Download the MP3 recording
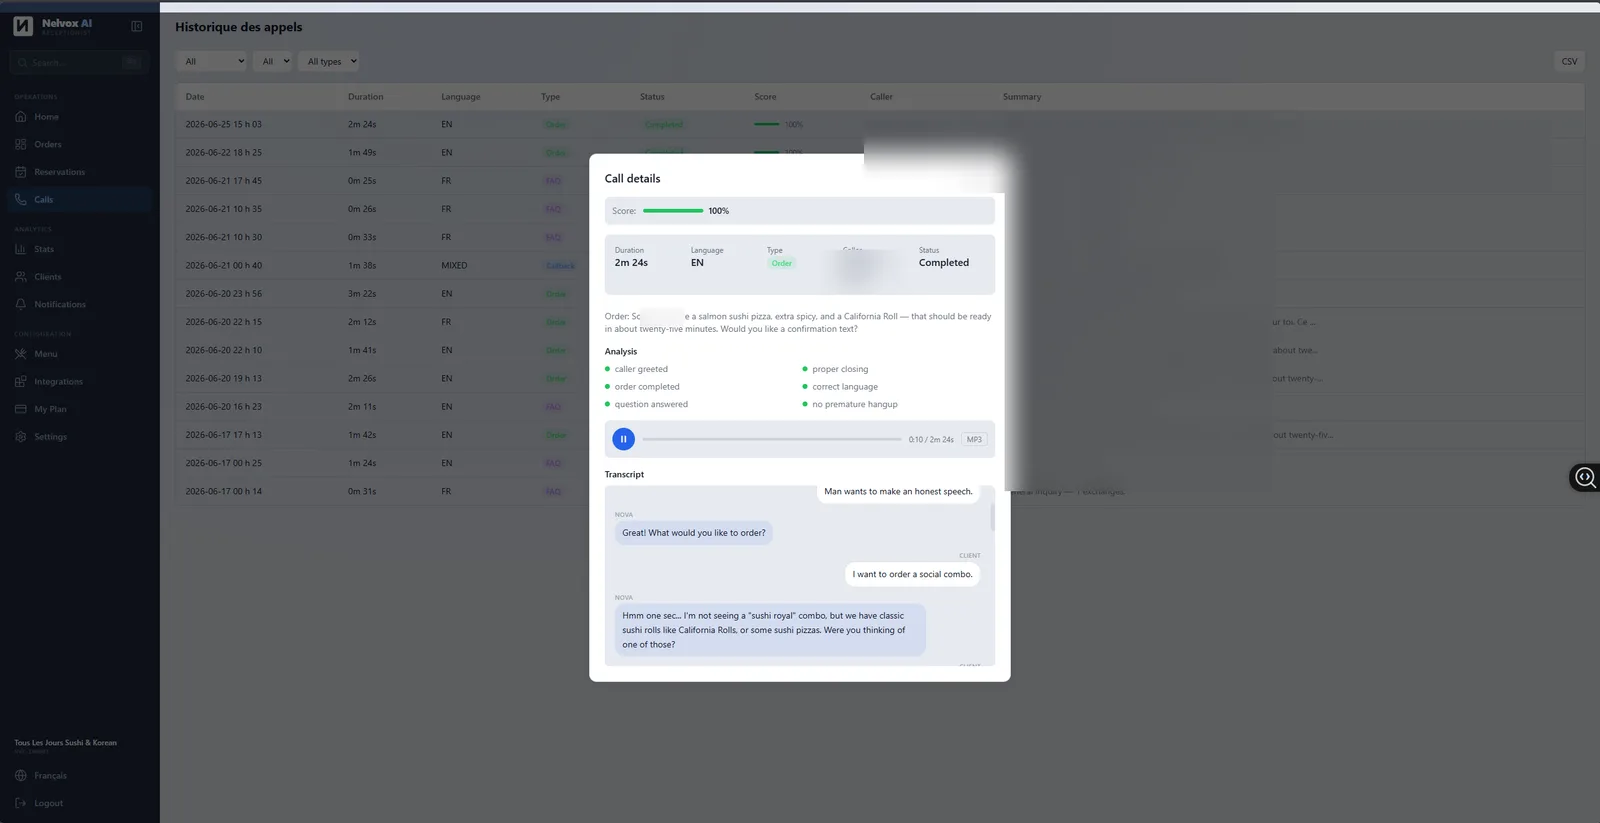 click(x=974, y=439)
